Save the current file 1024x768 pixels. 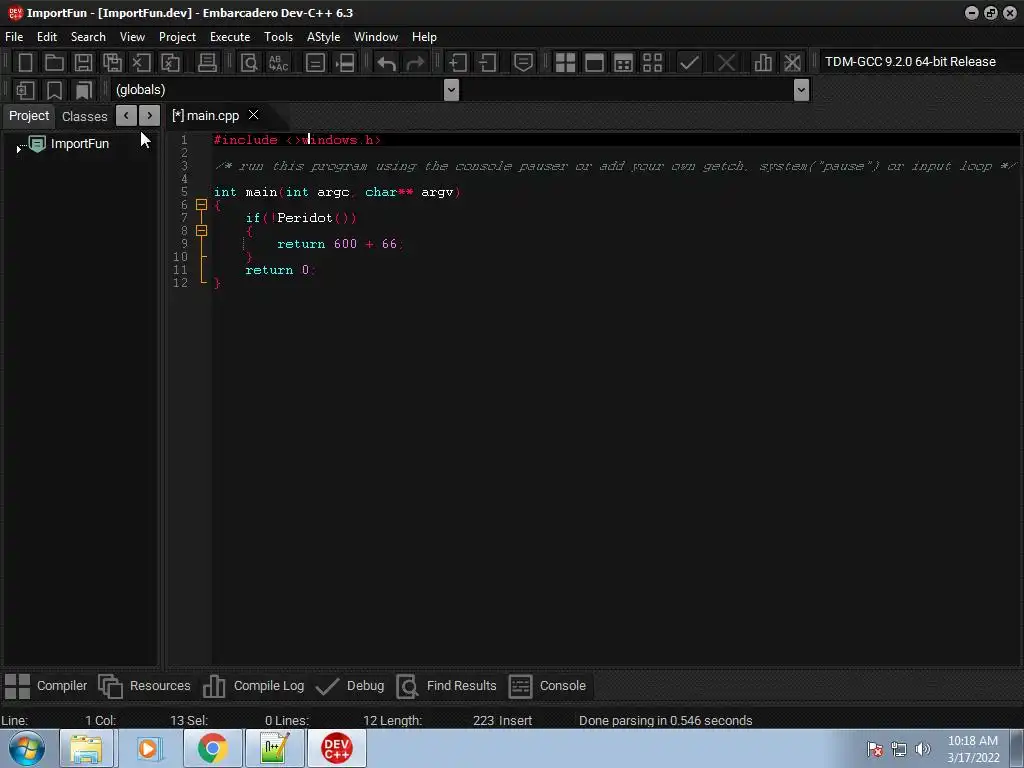click(x=83, y=63)
